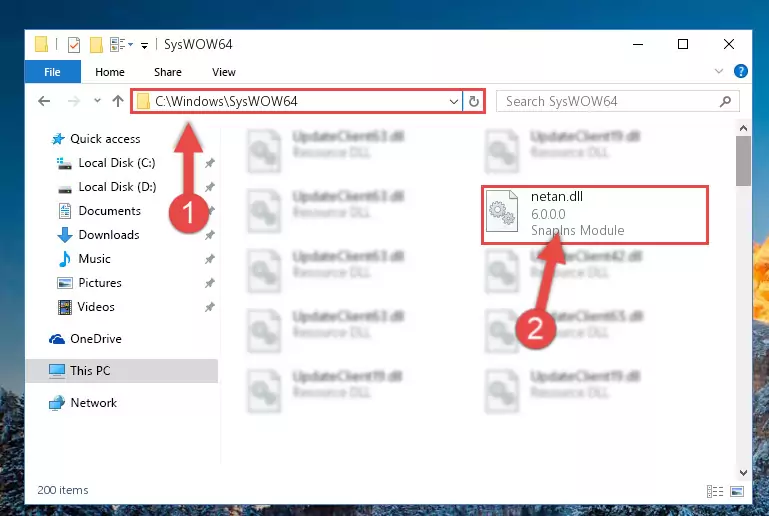This screenshot has width=769, height=516.
Task: Switch to large thumbnails view icon
Action: pyautogui.click(x=737, y=491)
